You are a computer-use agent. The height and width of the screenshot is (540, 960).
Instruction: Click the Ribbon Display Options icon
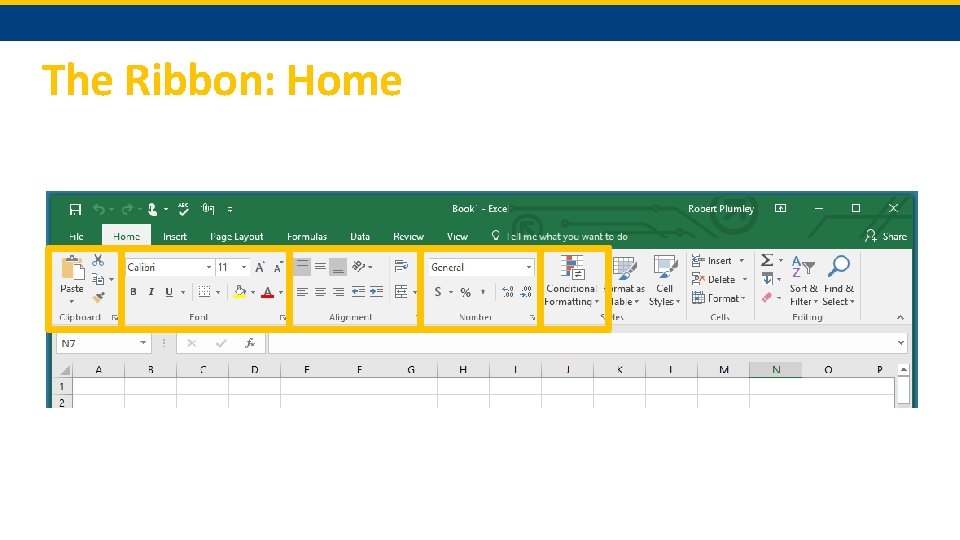(x=781, y=209)
